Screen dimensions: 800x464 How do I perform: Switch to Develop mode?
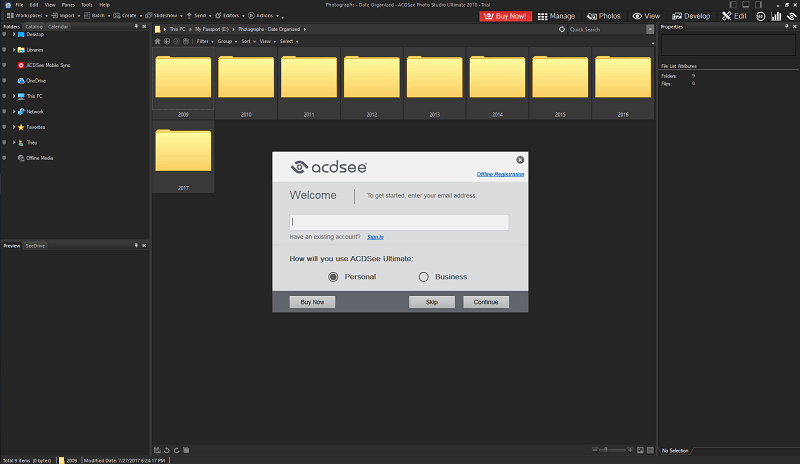pos(691,16)
